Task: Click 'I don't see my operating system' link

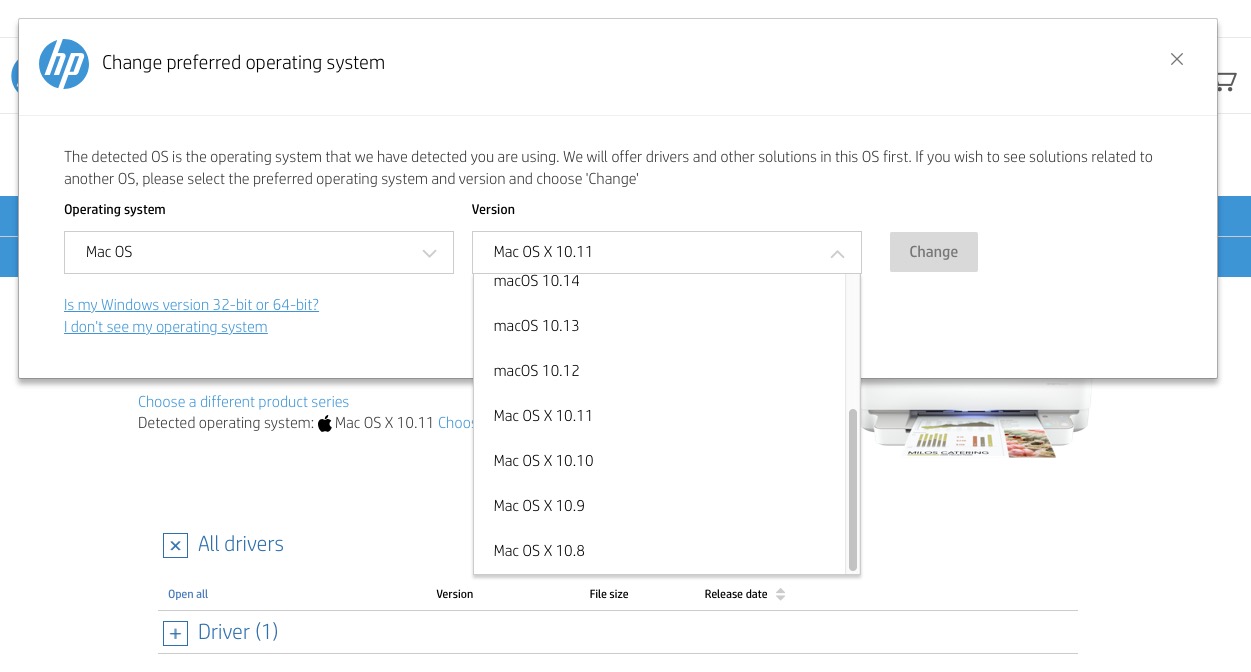Action: (x=166, y=327)
